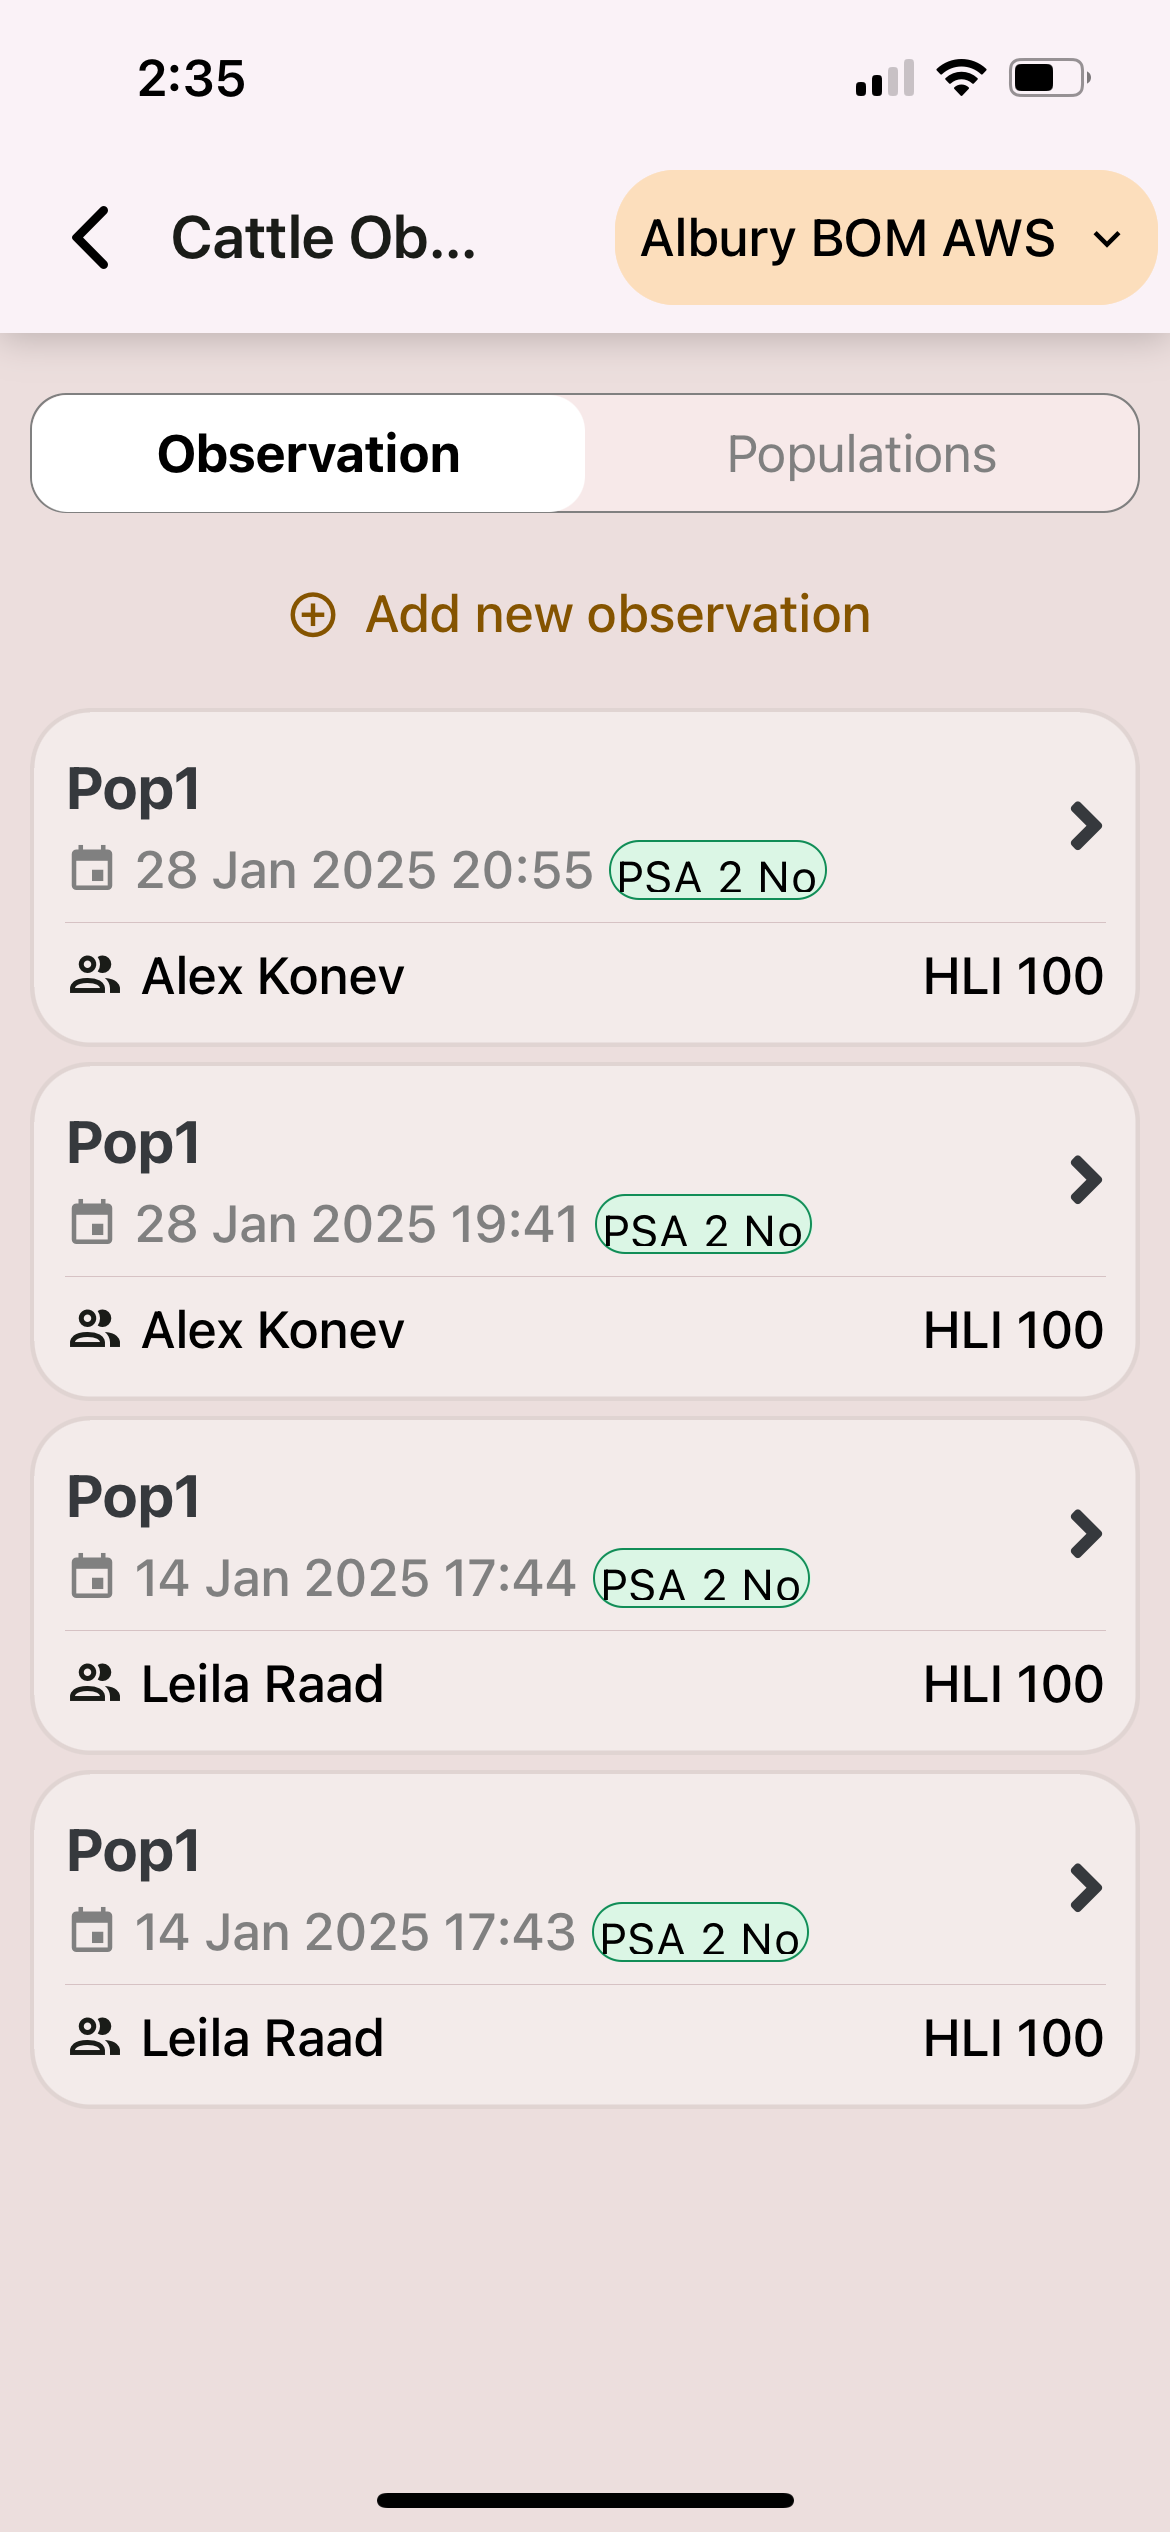Tap the battery status icon
Image resolution: width=1170 pixels, height=2532 pixels.
point(1048,77)
